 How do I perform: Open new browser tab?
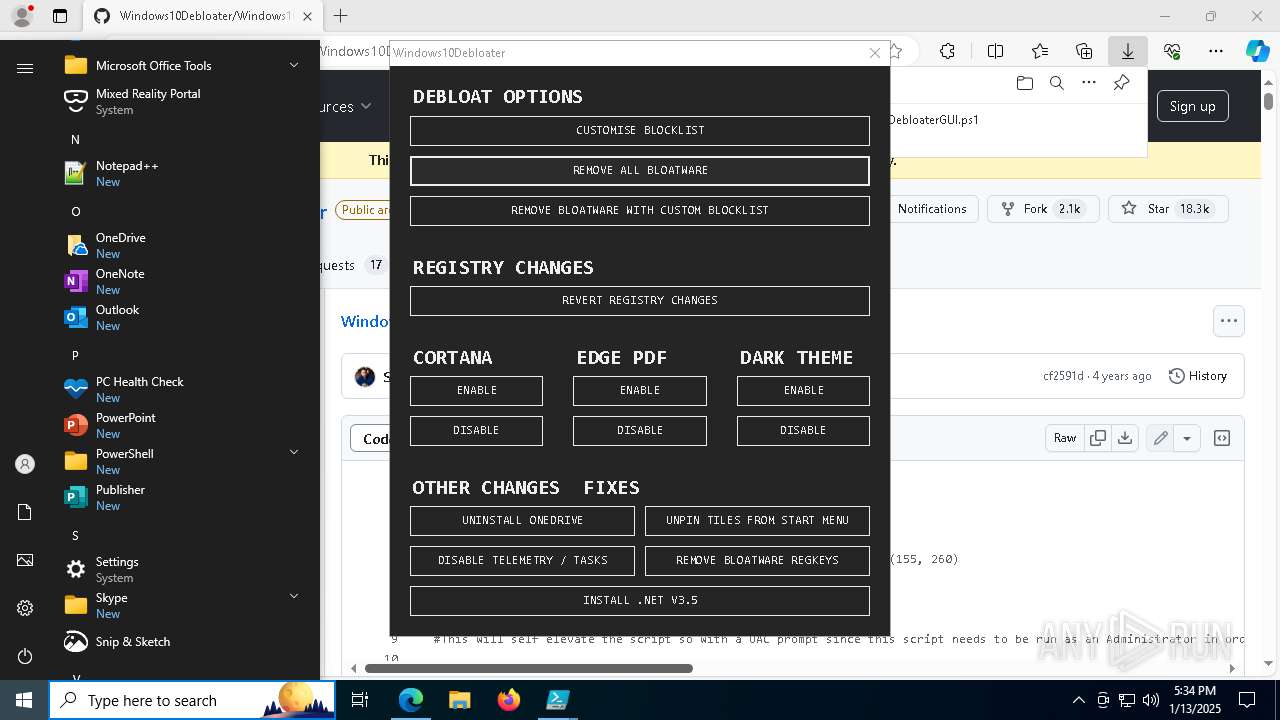[x=341, y=16]
